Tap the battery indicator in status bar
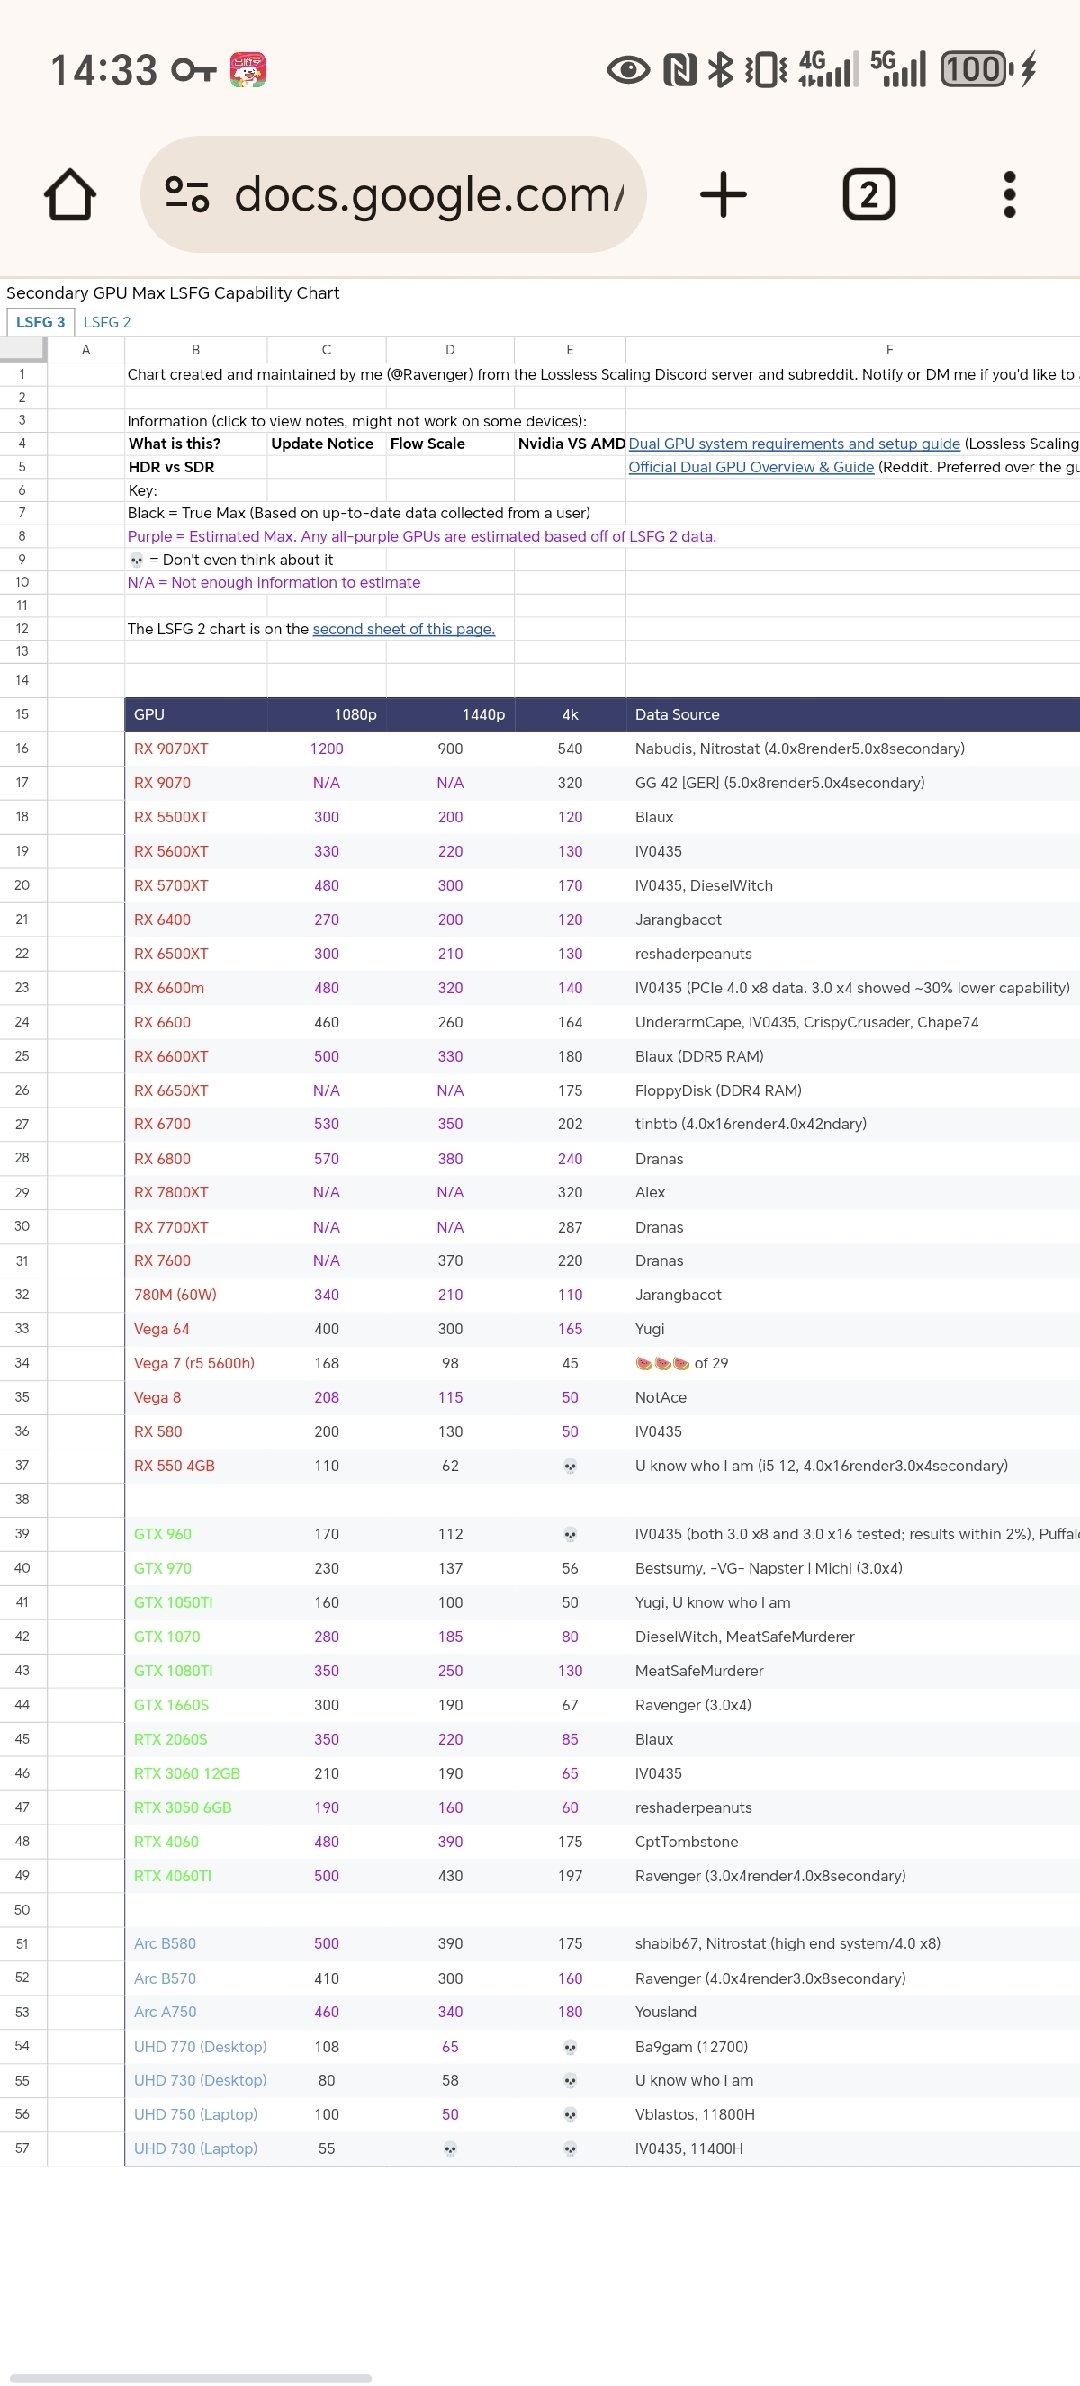This screenshot has width=1080, height=2386. [975, 69]
